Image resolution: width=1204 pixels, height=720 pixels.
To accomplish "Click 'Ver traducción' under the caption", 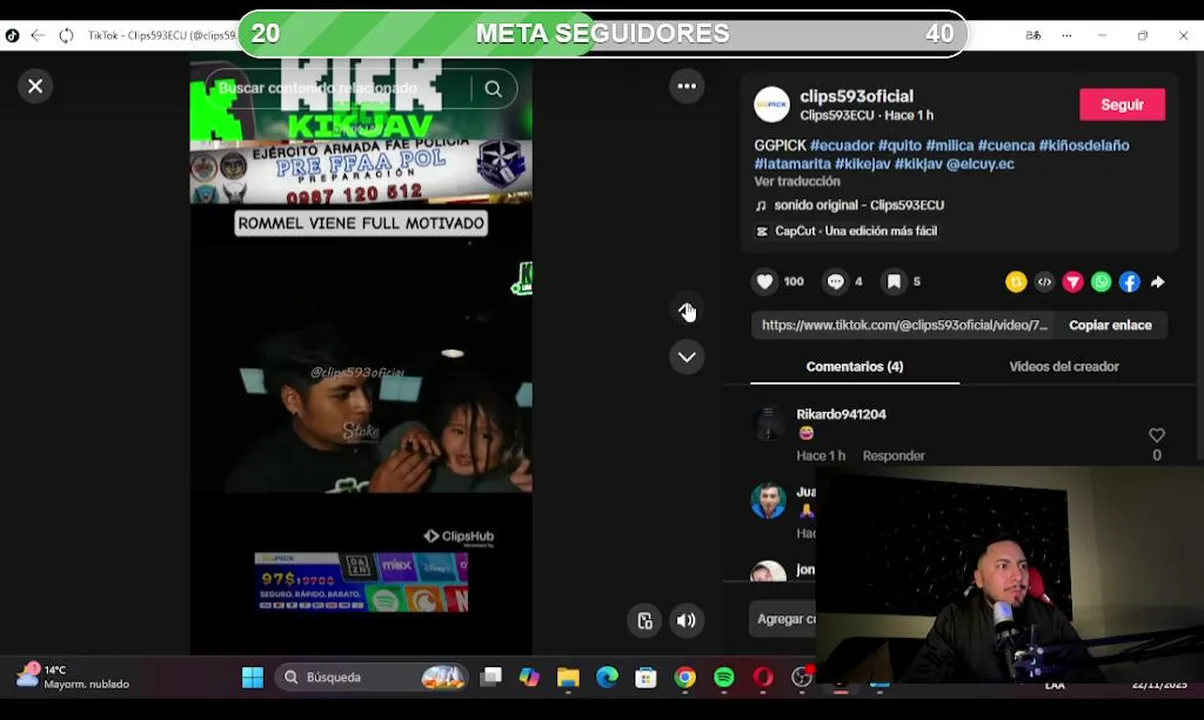I will point(797,181).
